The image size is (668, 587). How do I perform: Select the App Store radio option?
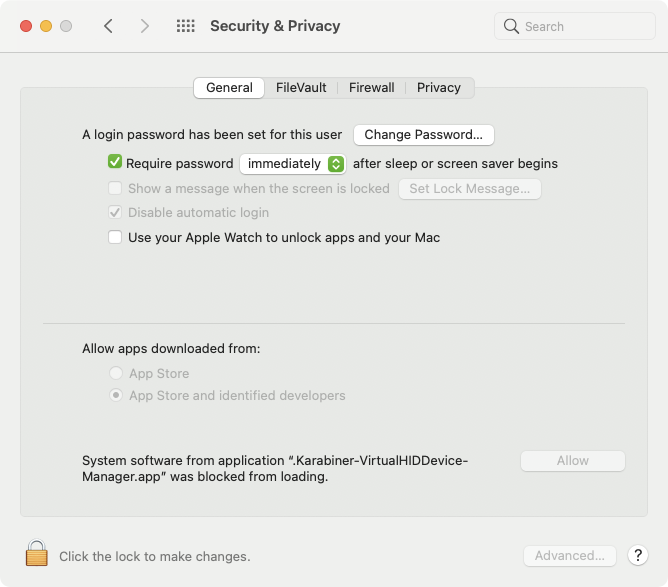(x=116, y=373)
